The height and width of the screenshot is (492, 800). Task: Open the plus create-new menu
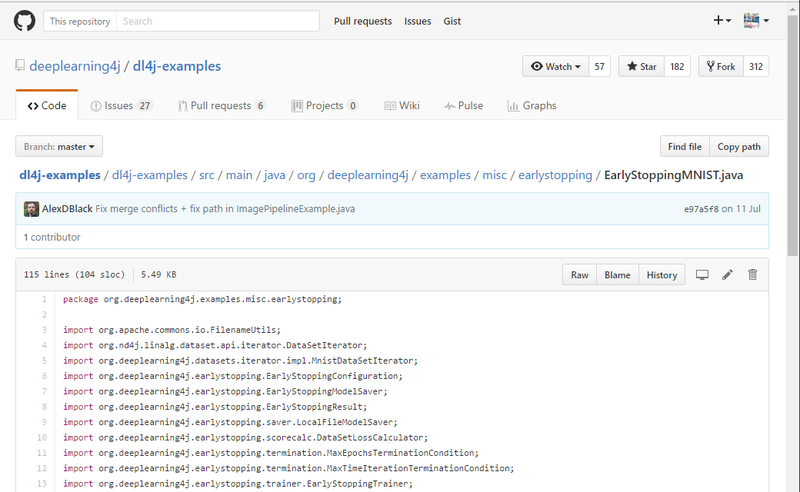coord(722,20)
